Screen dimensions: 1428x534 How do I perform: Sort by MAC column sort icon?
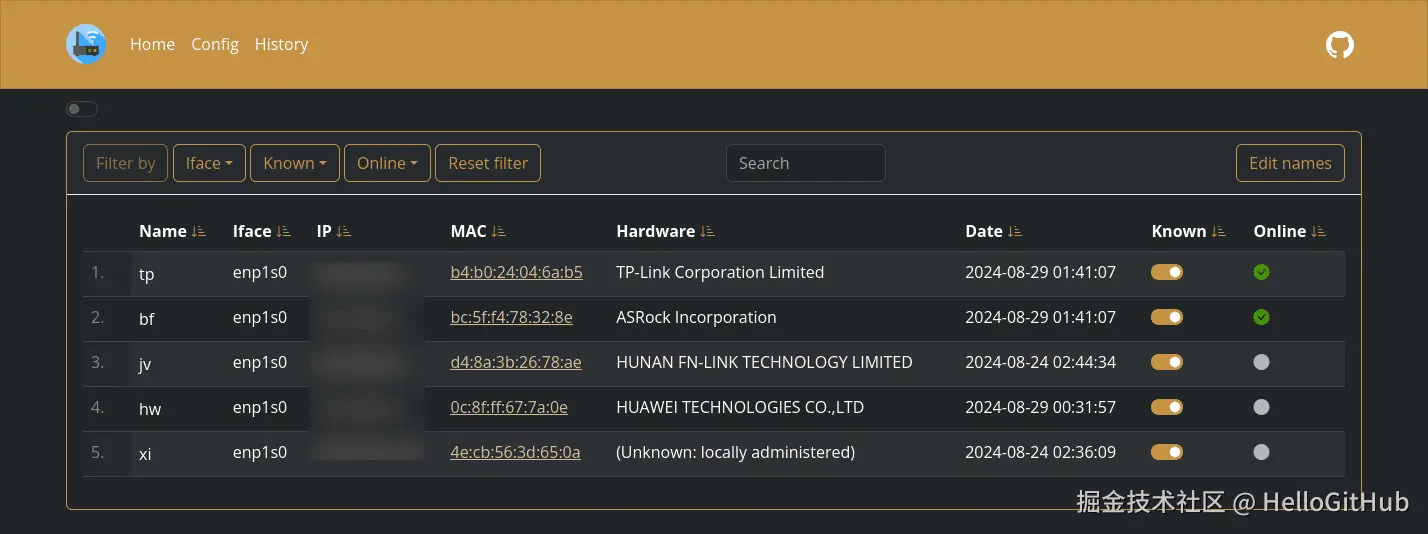point(499,231)
